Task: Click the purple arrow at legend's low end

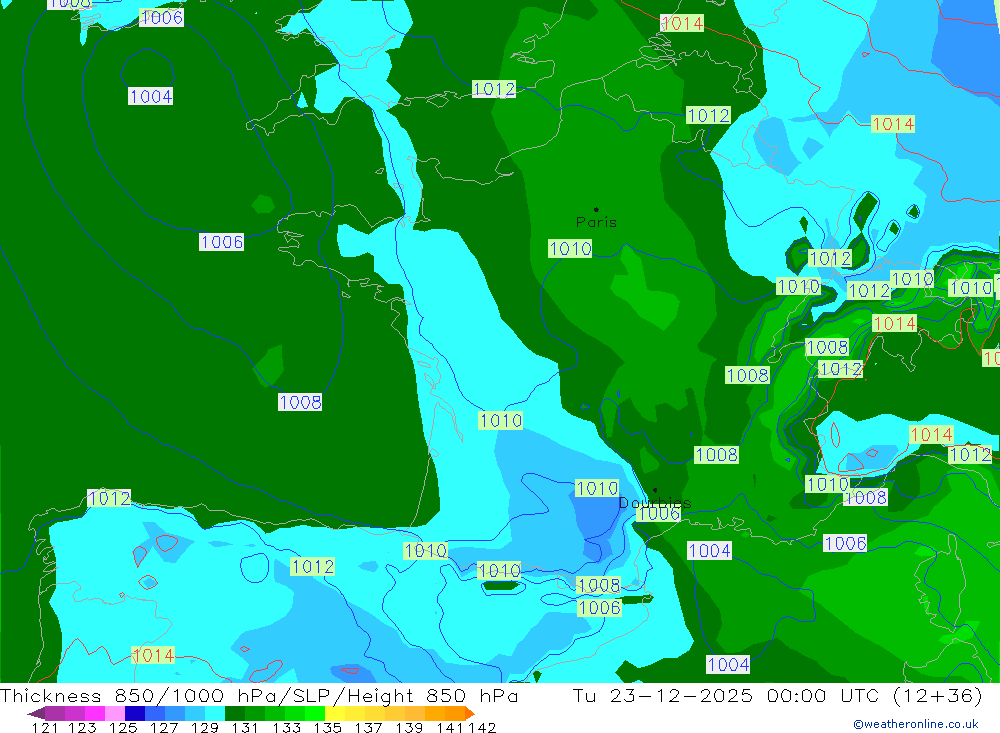Action: [x=35, y=713]
